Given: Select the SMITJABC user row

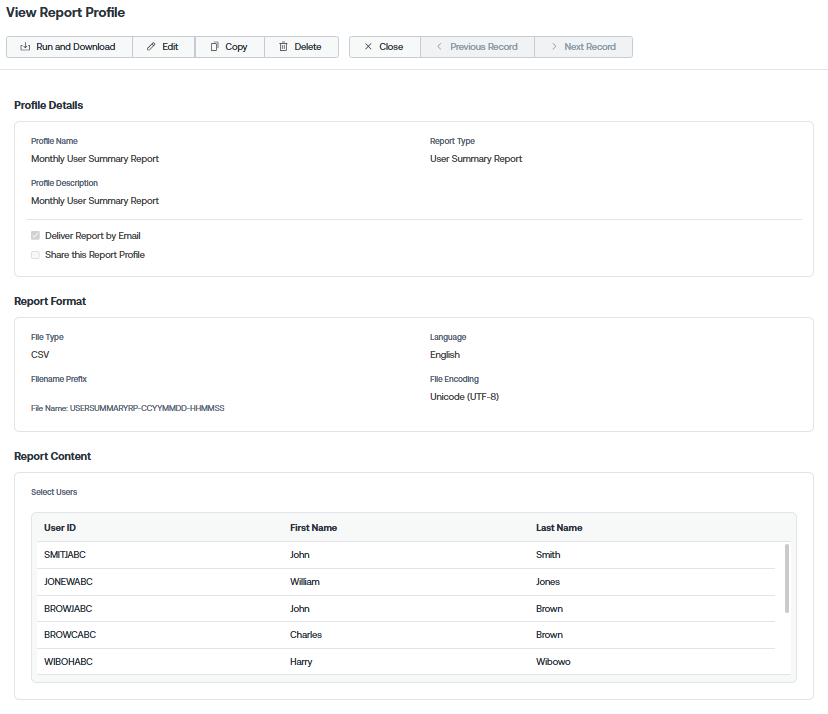Looking at the screenshot, I should (406, 555).
